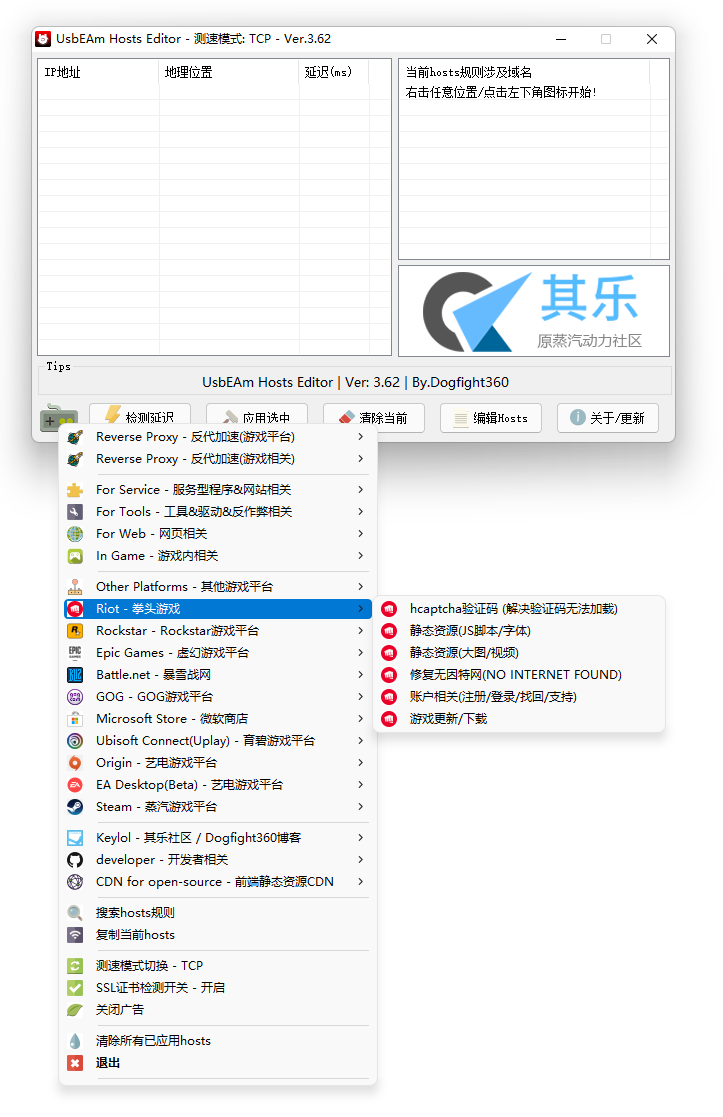This screenshot has width=723, height=1117.
Task: Click the In Game controller icon
Action: pos(75,556)
